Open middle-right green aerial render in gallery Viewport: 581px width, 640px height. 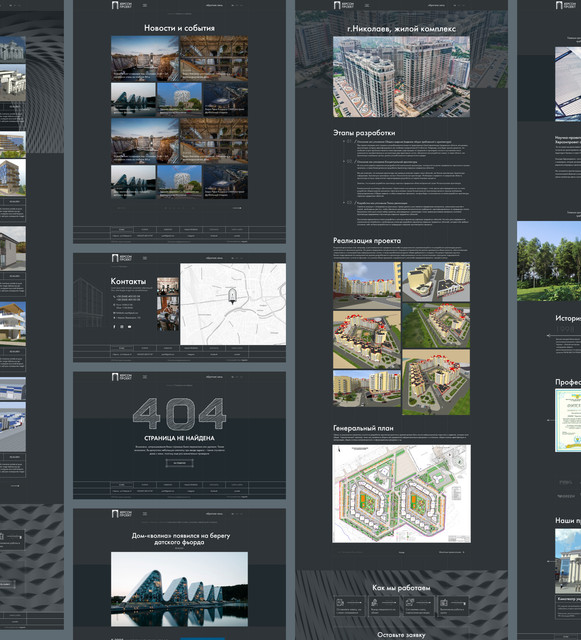(x=436, y=326)
